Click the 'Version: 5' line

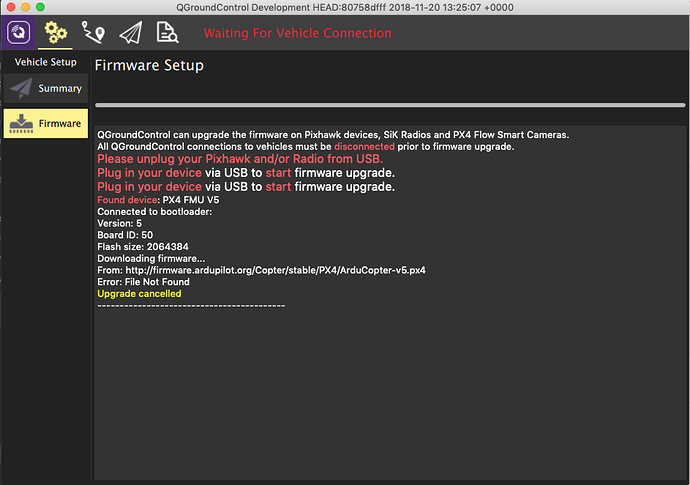(119, 223)
